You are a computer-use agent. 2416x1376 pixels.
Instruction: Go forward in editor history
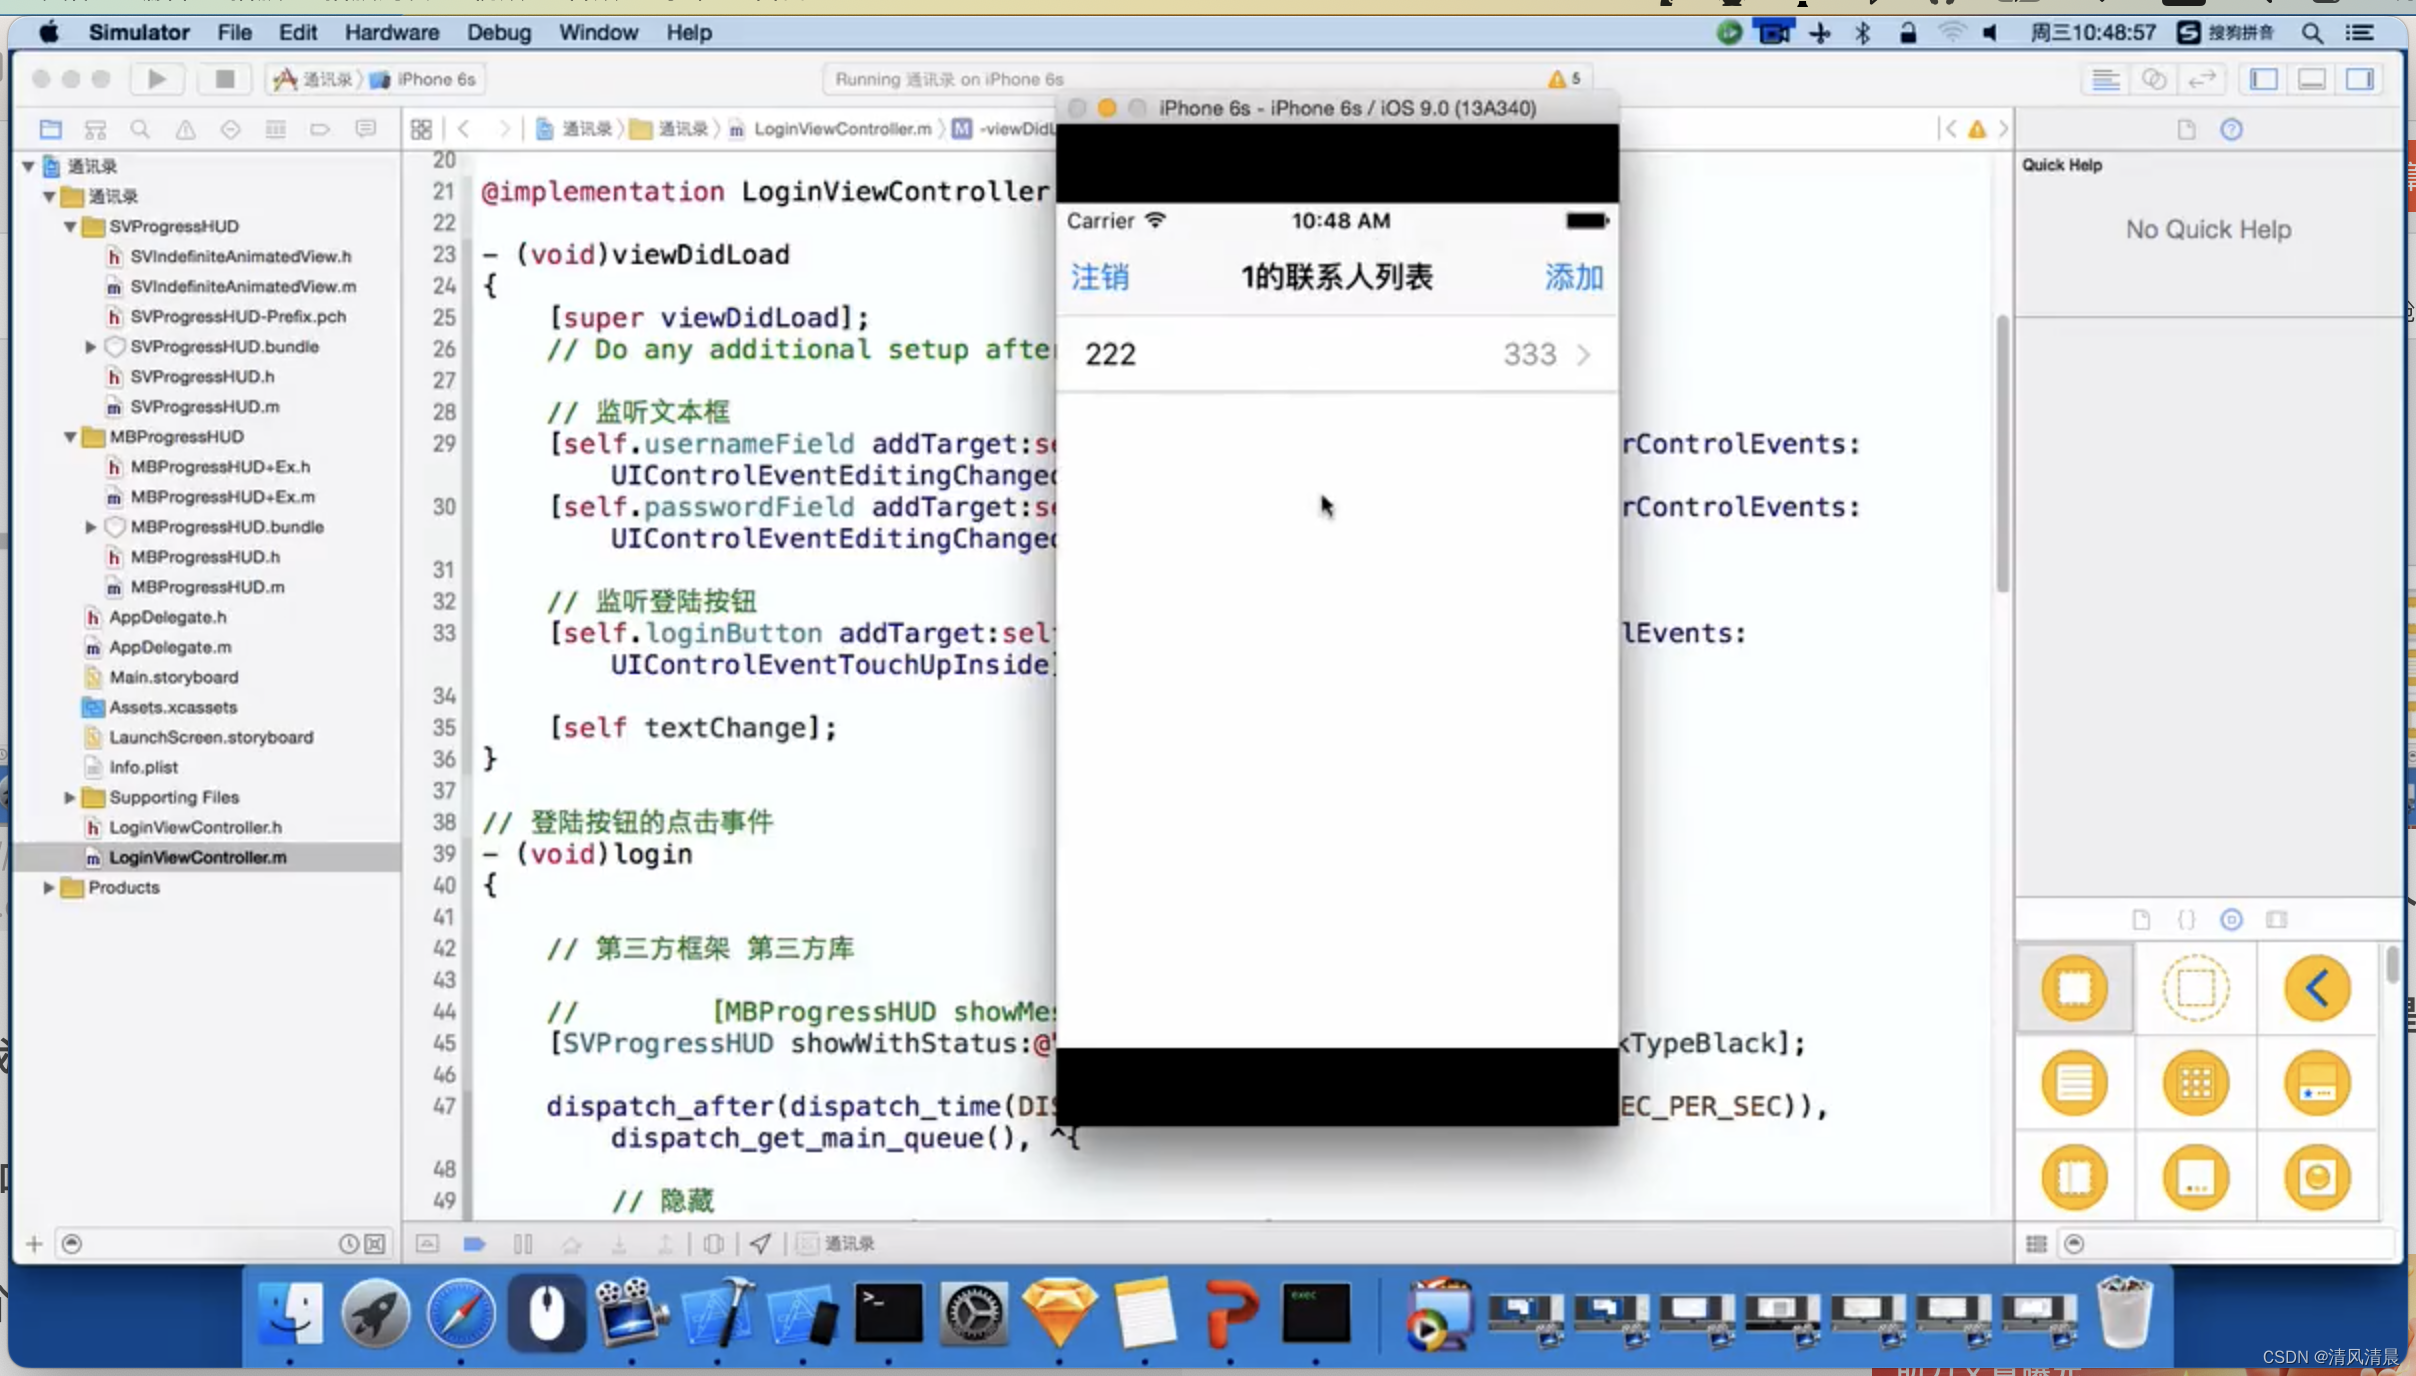click(504, 129)
